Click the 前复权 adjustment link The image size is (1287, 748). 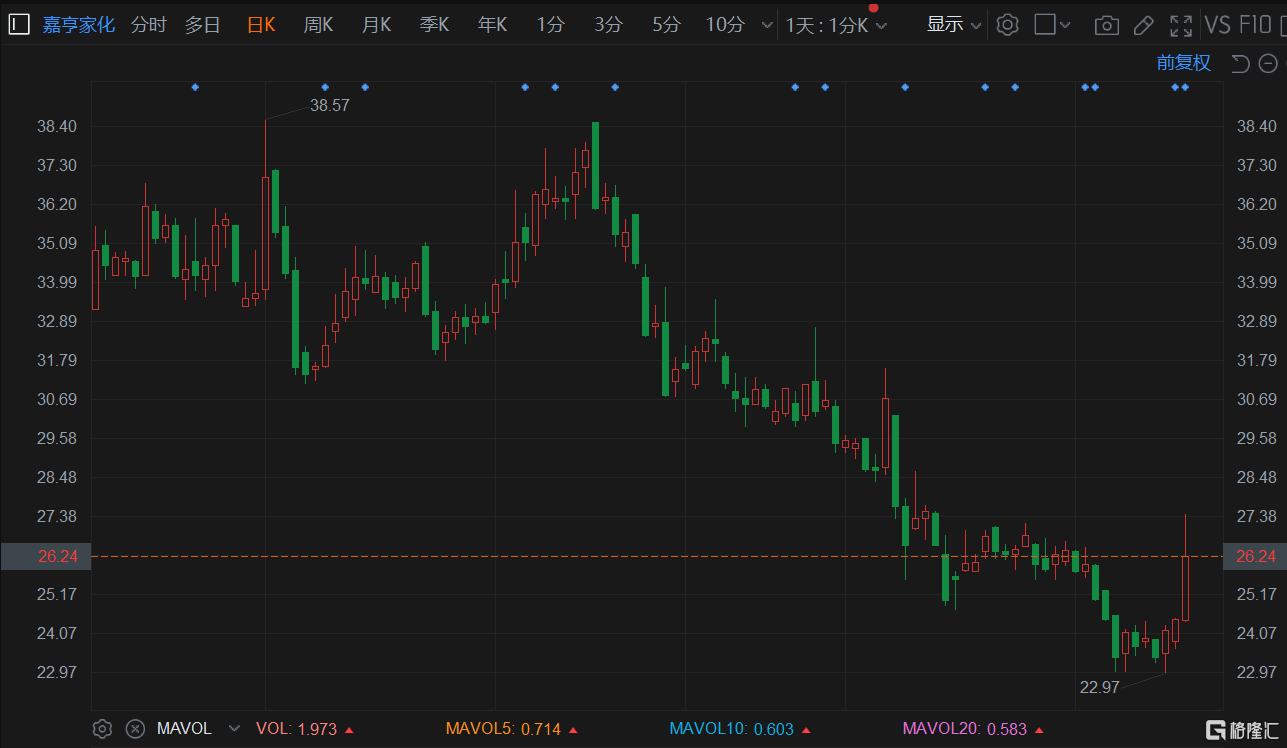tap(1183, 63)
